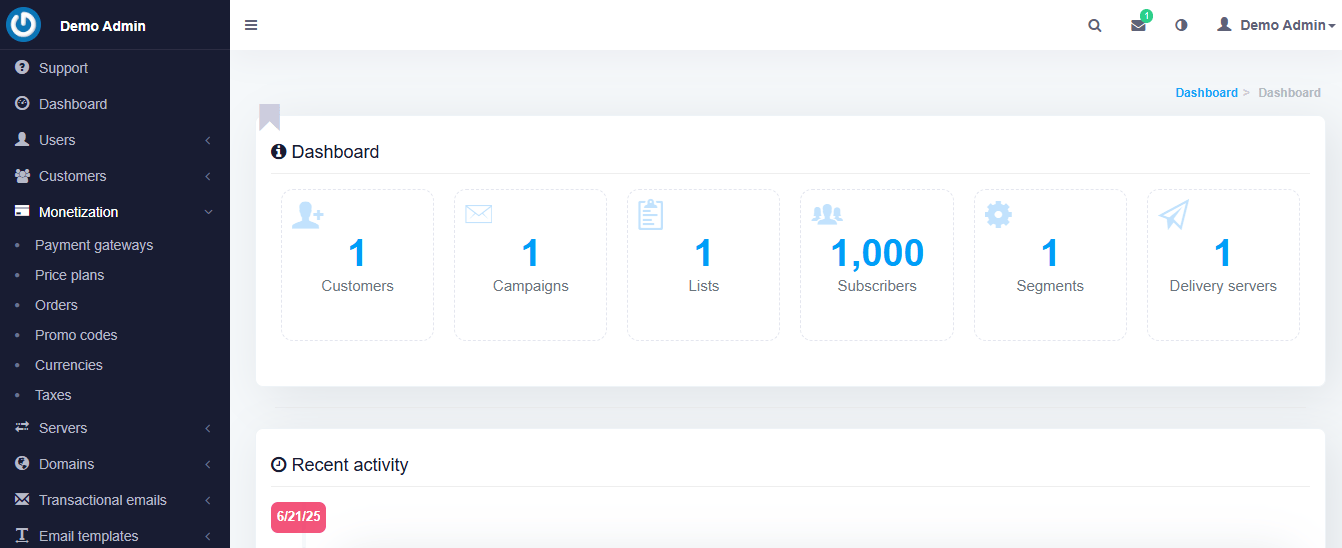Click the bookmark ribbon on the Dashboard card
The height and width of the screenshot is (548, 1342).
pyautogui.click(x=269, y=117)
